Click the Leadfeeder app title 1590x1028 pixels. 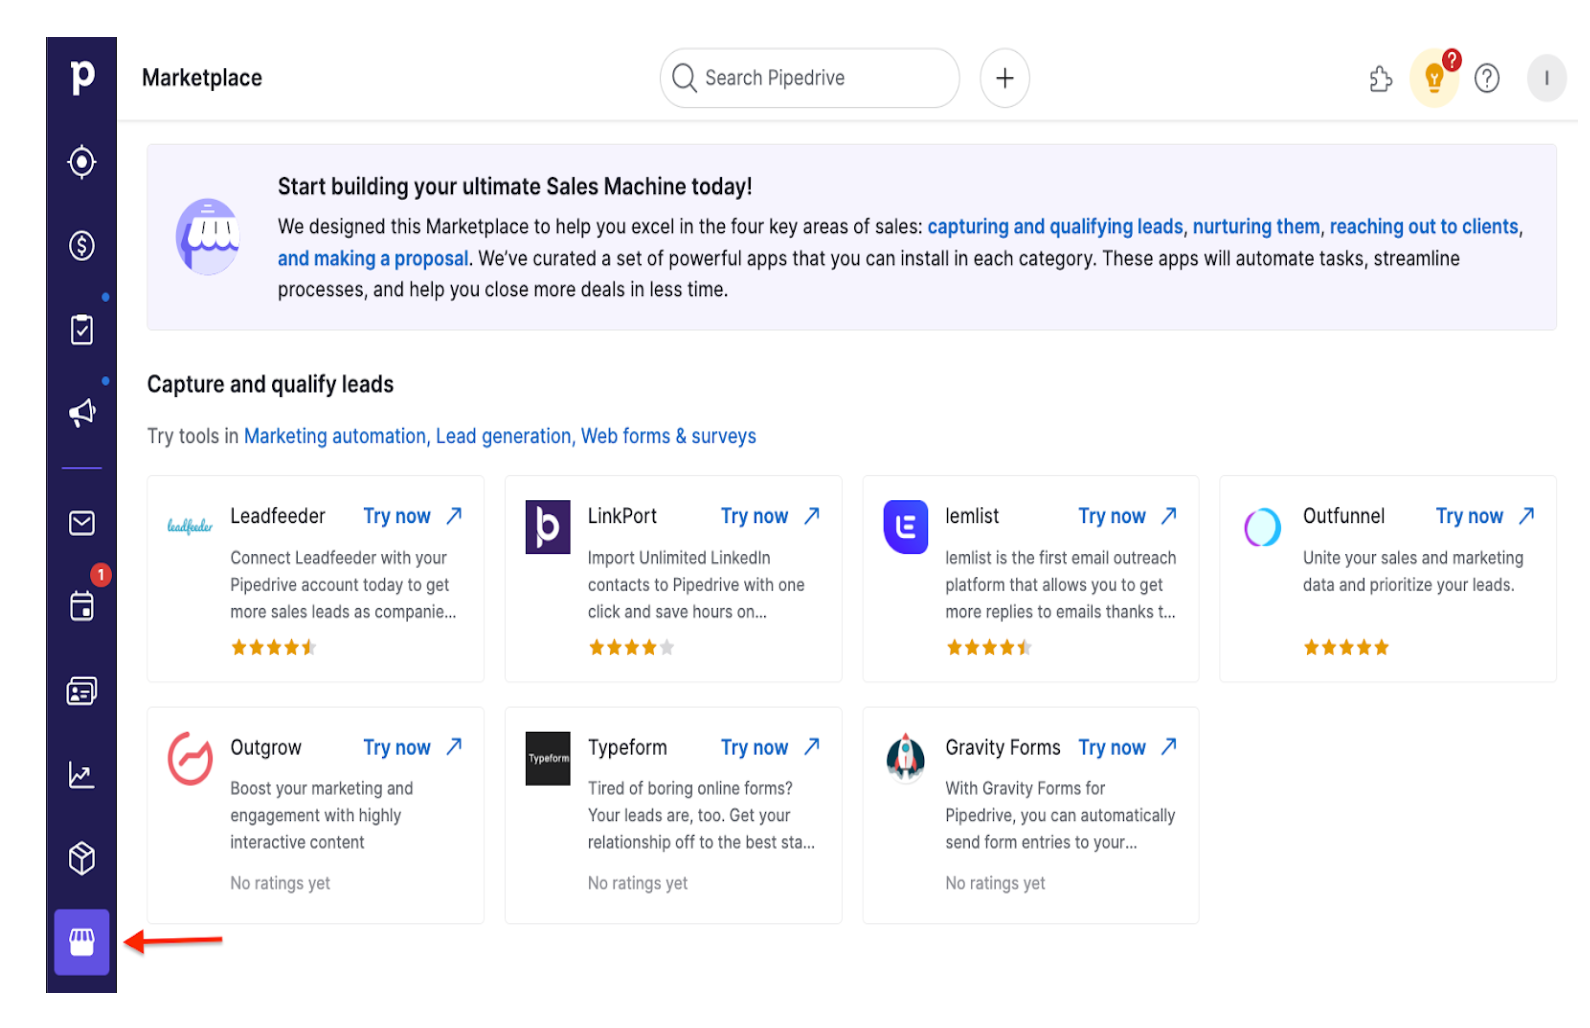click(278, 516)
